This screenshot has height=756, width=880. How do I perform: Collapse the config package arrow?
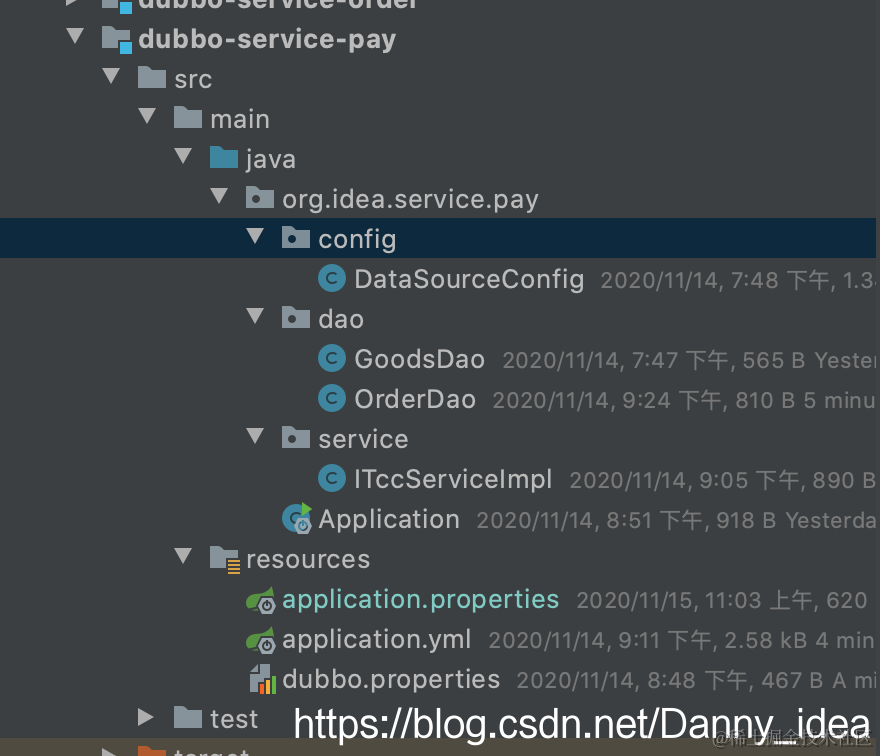255,236
